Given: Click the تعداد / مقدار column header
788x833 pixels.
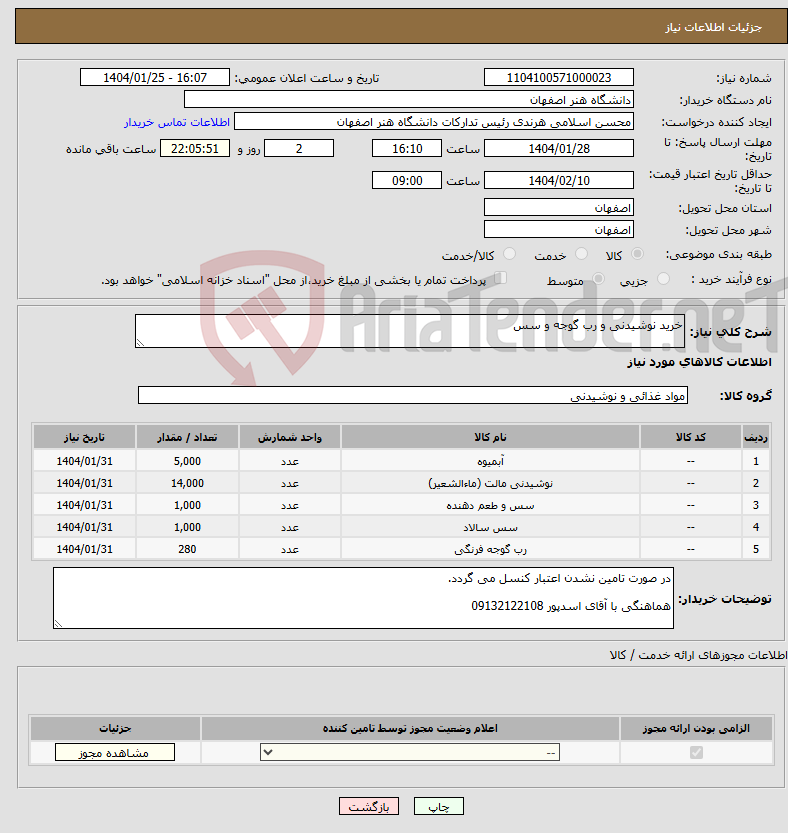Looking at the screenshot, I should [187, 437].
